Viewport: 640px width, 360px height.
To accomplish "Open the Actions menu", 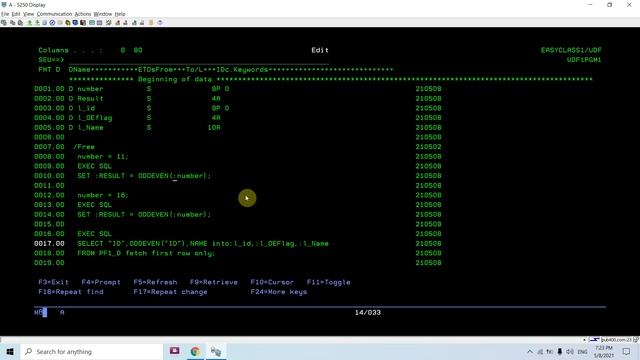I will coord(83,14).
